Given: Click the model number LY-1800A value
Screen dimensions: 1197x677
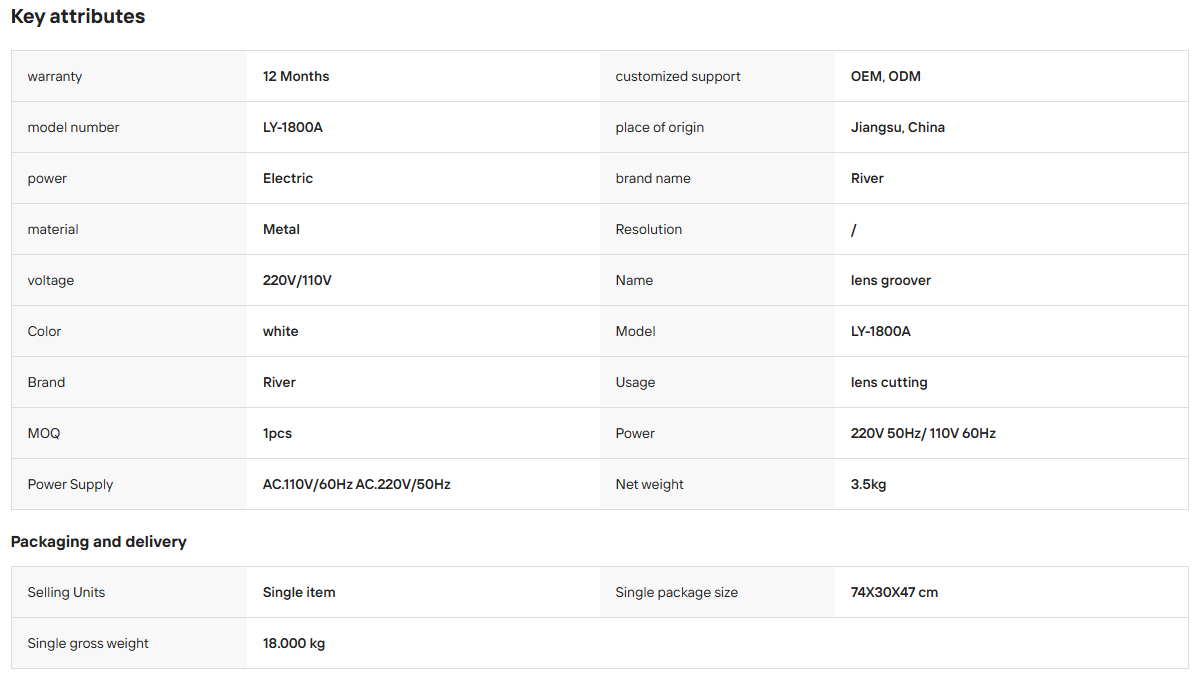Looking at the screenshot, I should click(x=292, y=127).
